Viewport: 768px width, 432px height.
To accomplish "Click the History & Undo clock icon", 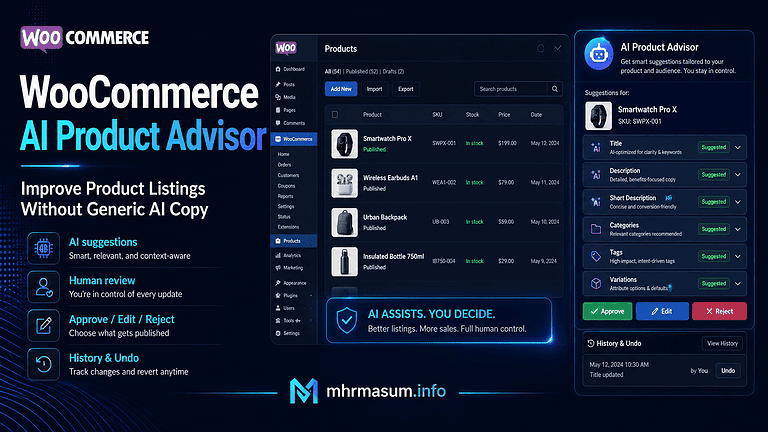I will point(591,343).
